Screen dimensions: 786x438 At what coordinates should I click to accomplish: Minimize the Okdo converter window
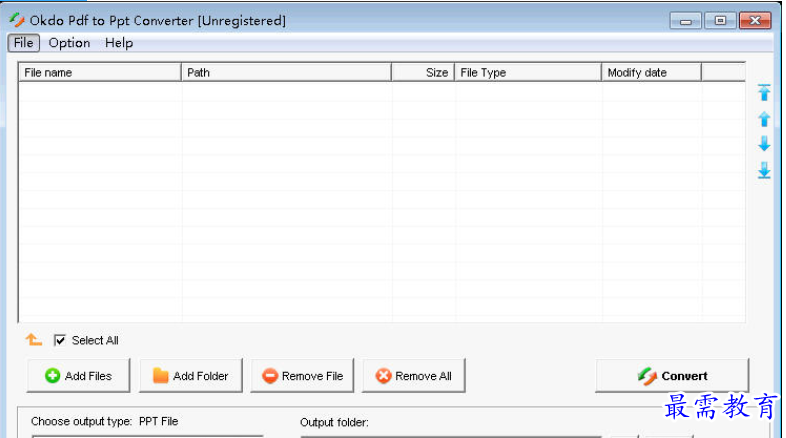[685, 21]
